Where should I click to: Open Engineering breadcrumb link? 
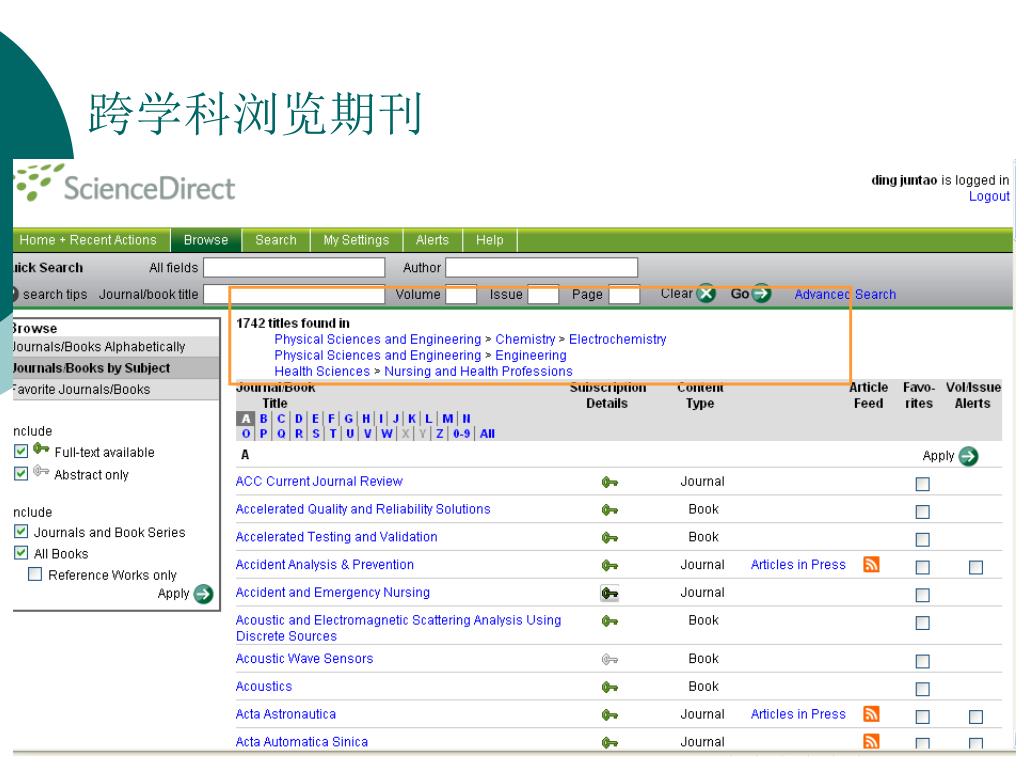pyautogui.click(x=531, y=356)
